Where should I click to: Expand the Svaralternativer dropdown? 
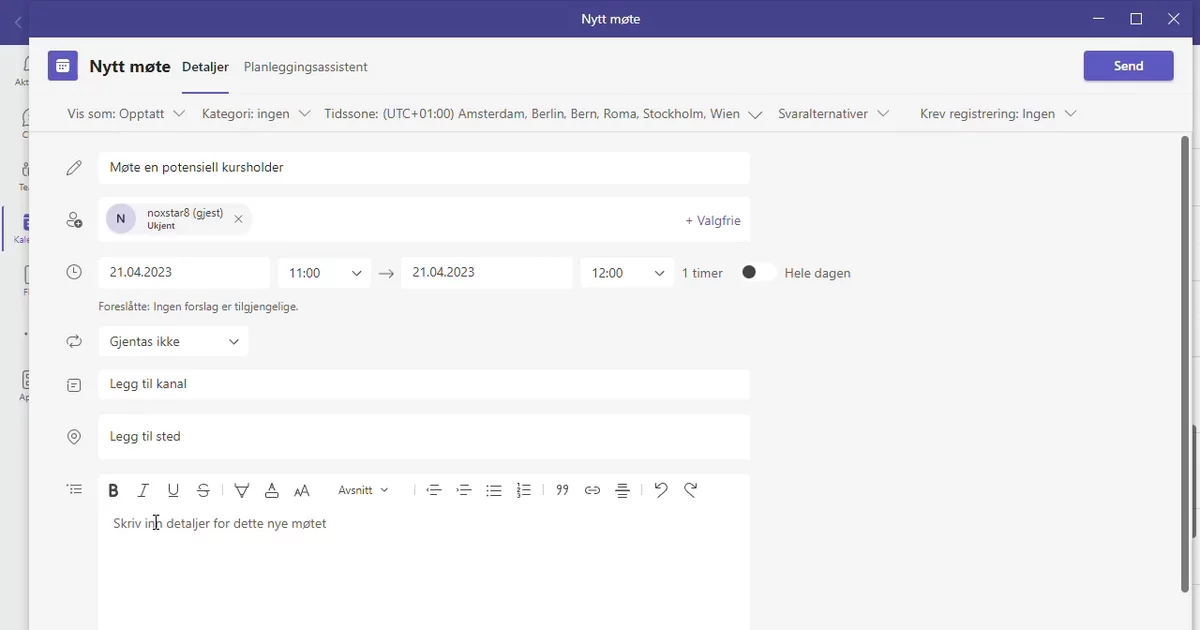pos(833,114)
